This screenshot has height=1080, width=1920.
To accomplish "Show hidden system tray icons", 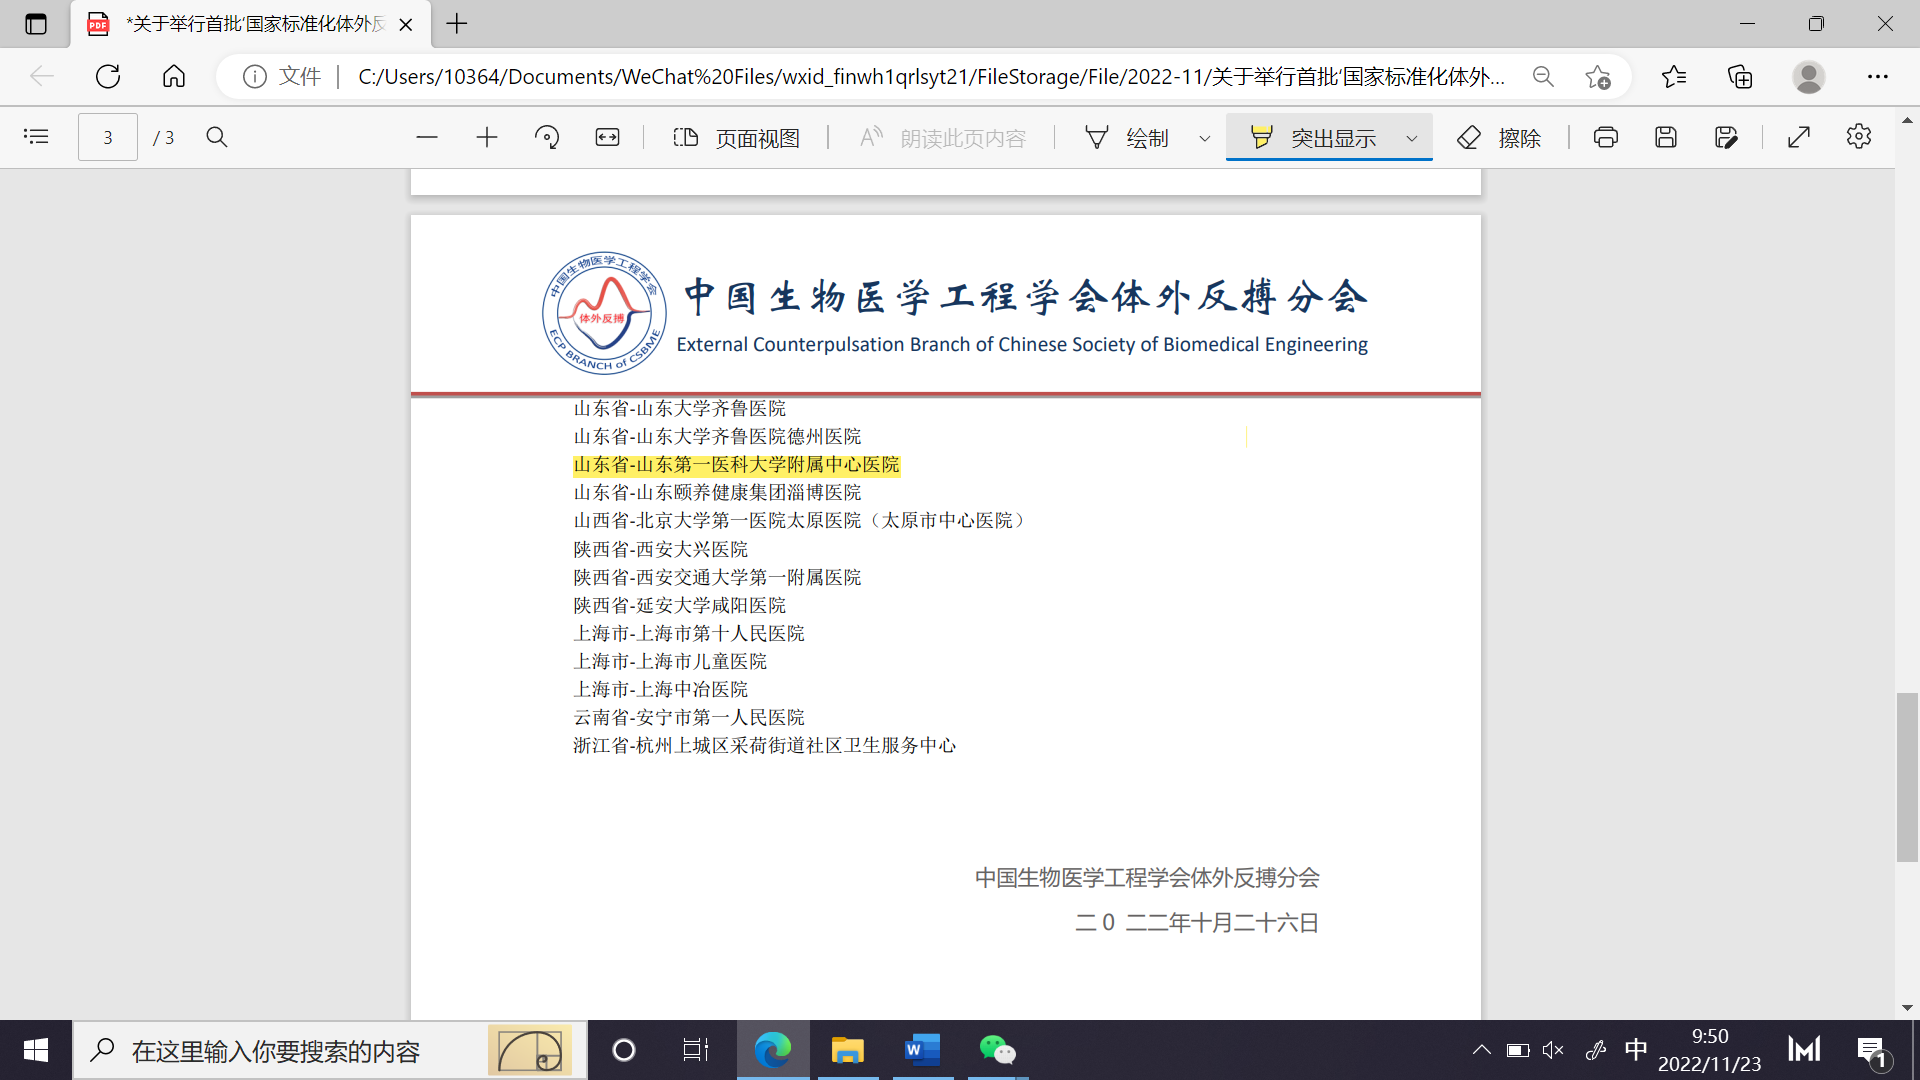I will coord(1482,1050).
